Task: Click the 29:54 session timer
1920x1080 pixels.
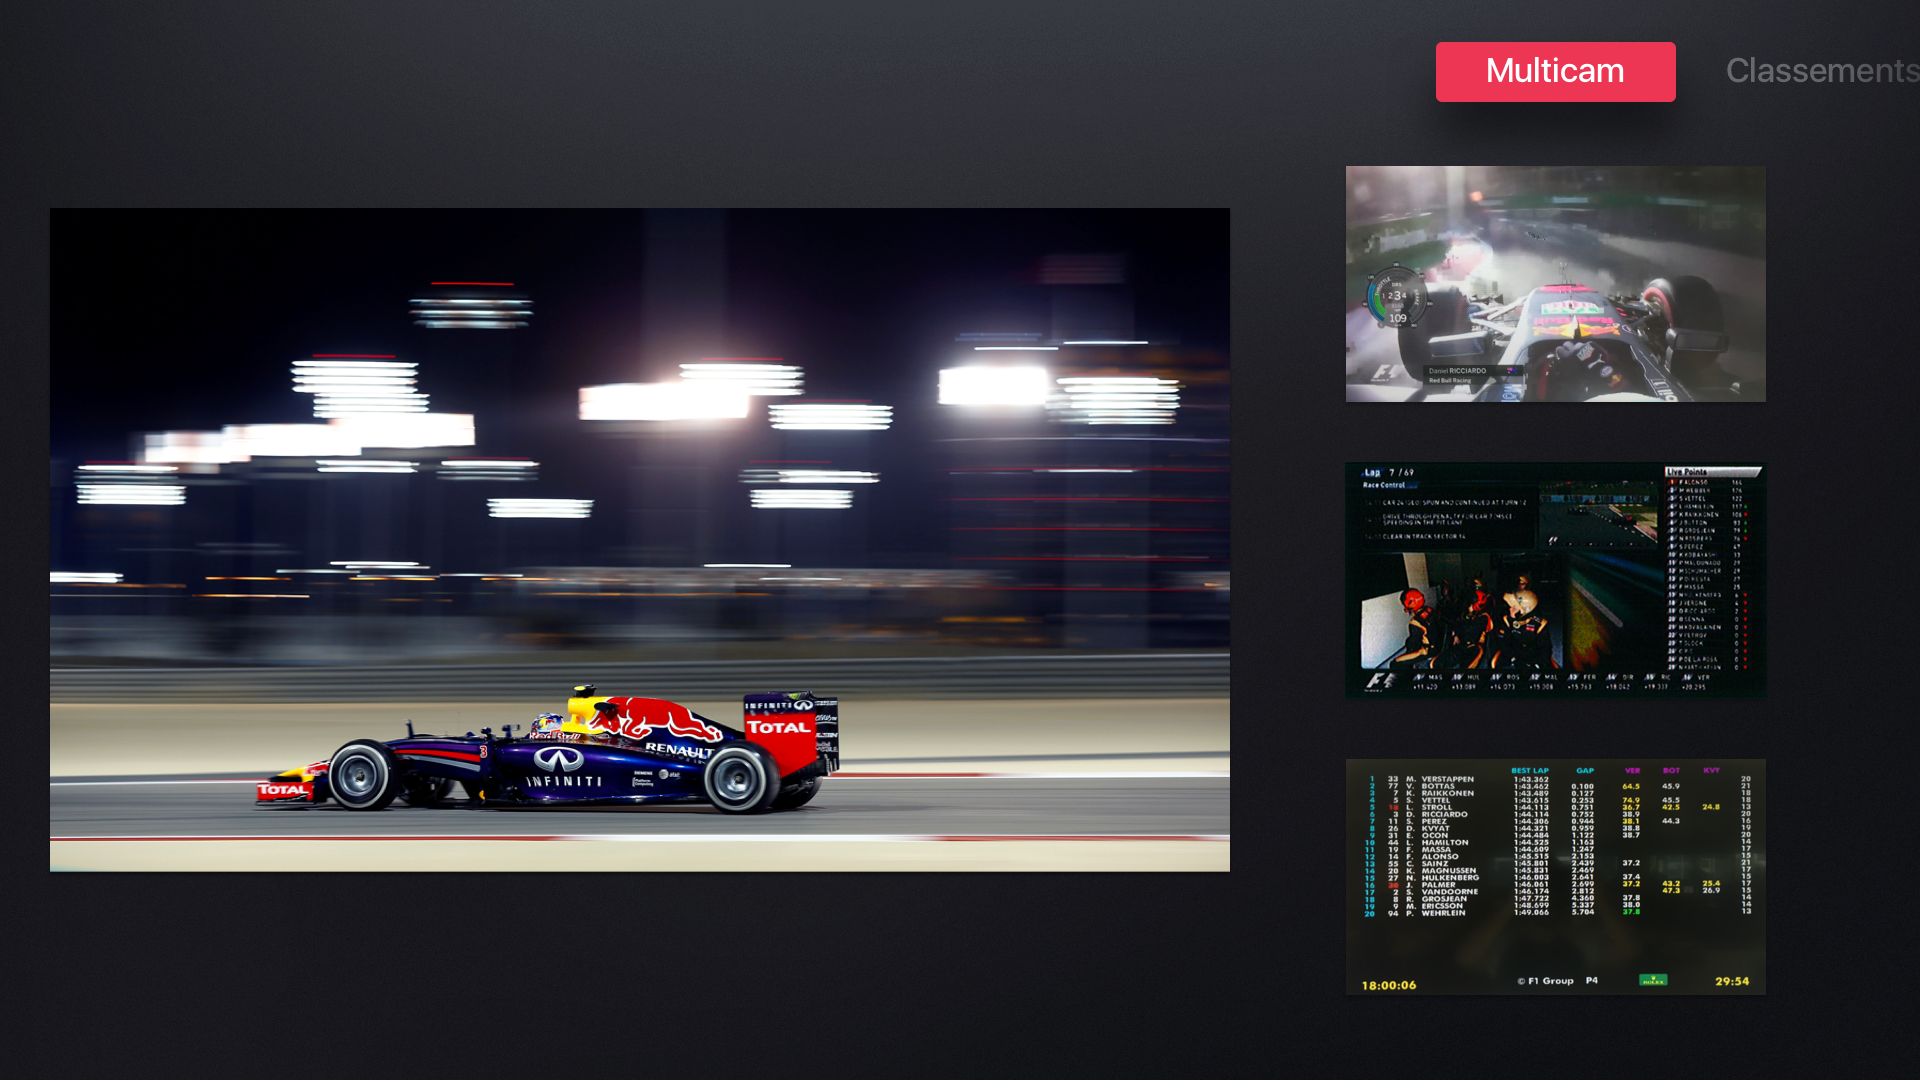Action: (1732, 982)
